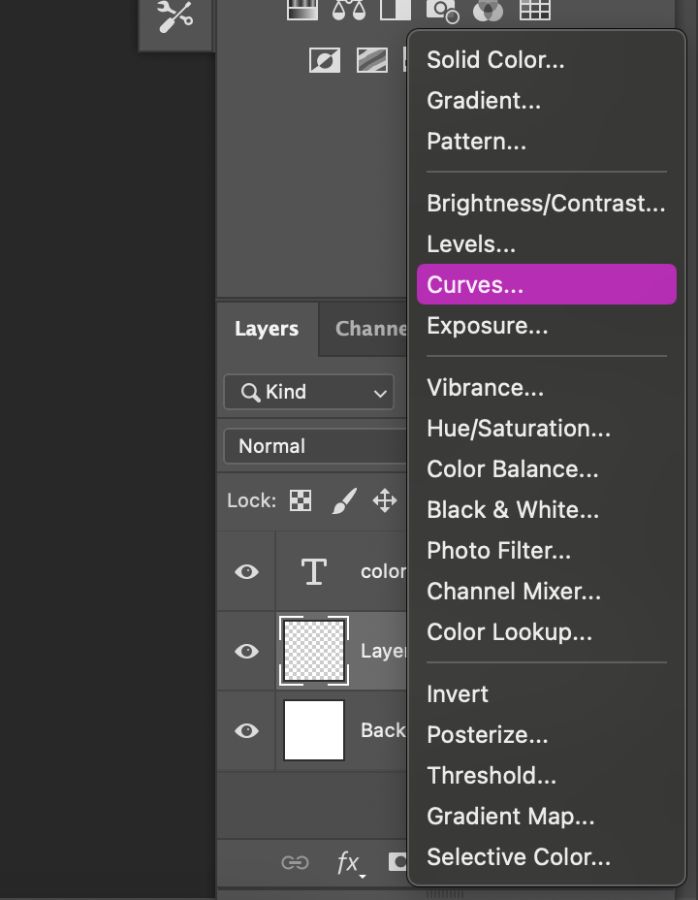This screenshot has width=698, height=900.
Task: Select the white Background layer thumbnail
Action: tap(314, 730)
